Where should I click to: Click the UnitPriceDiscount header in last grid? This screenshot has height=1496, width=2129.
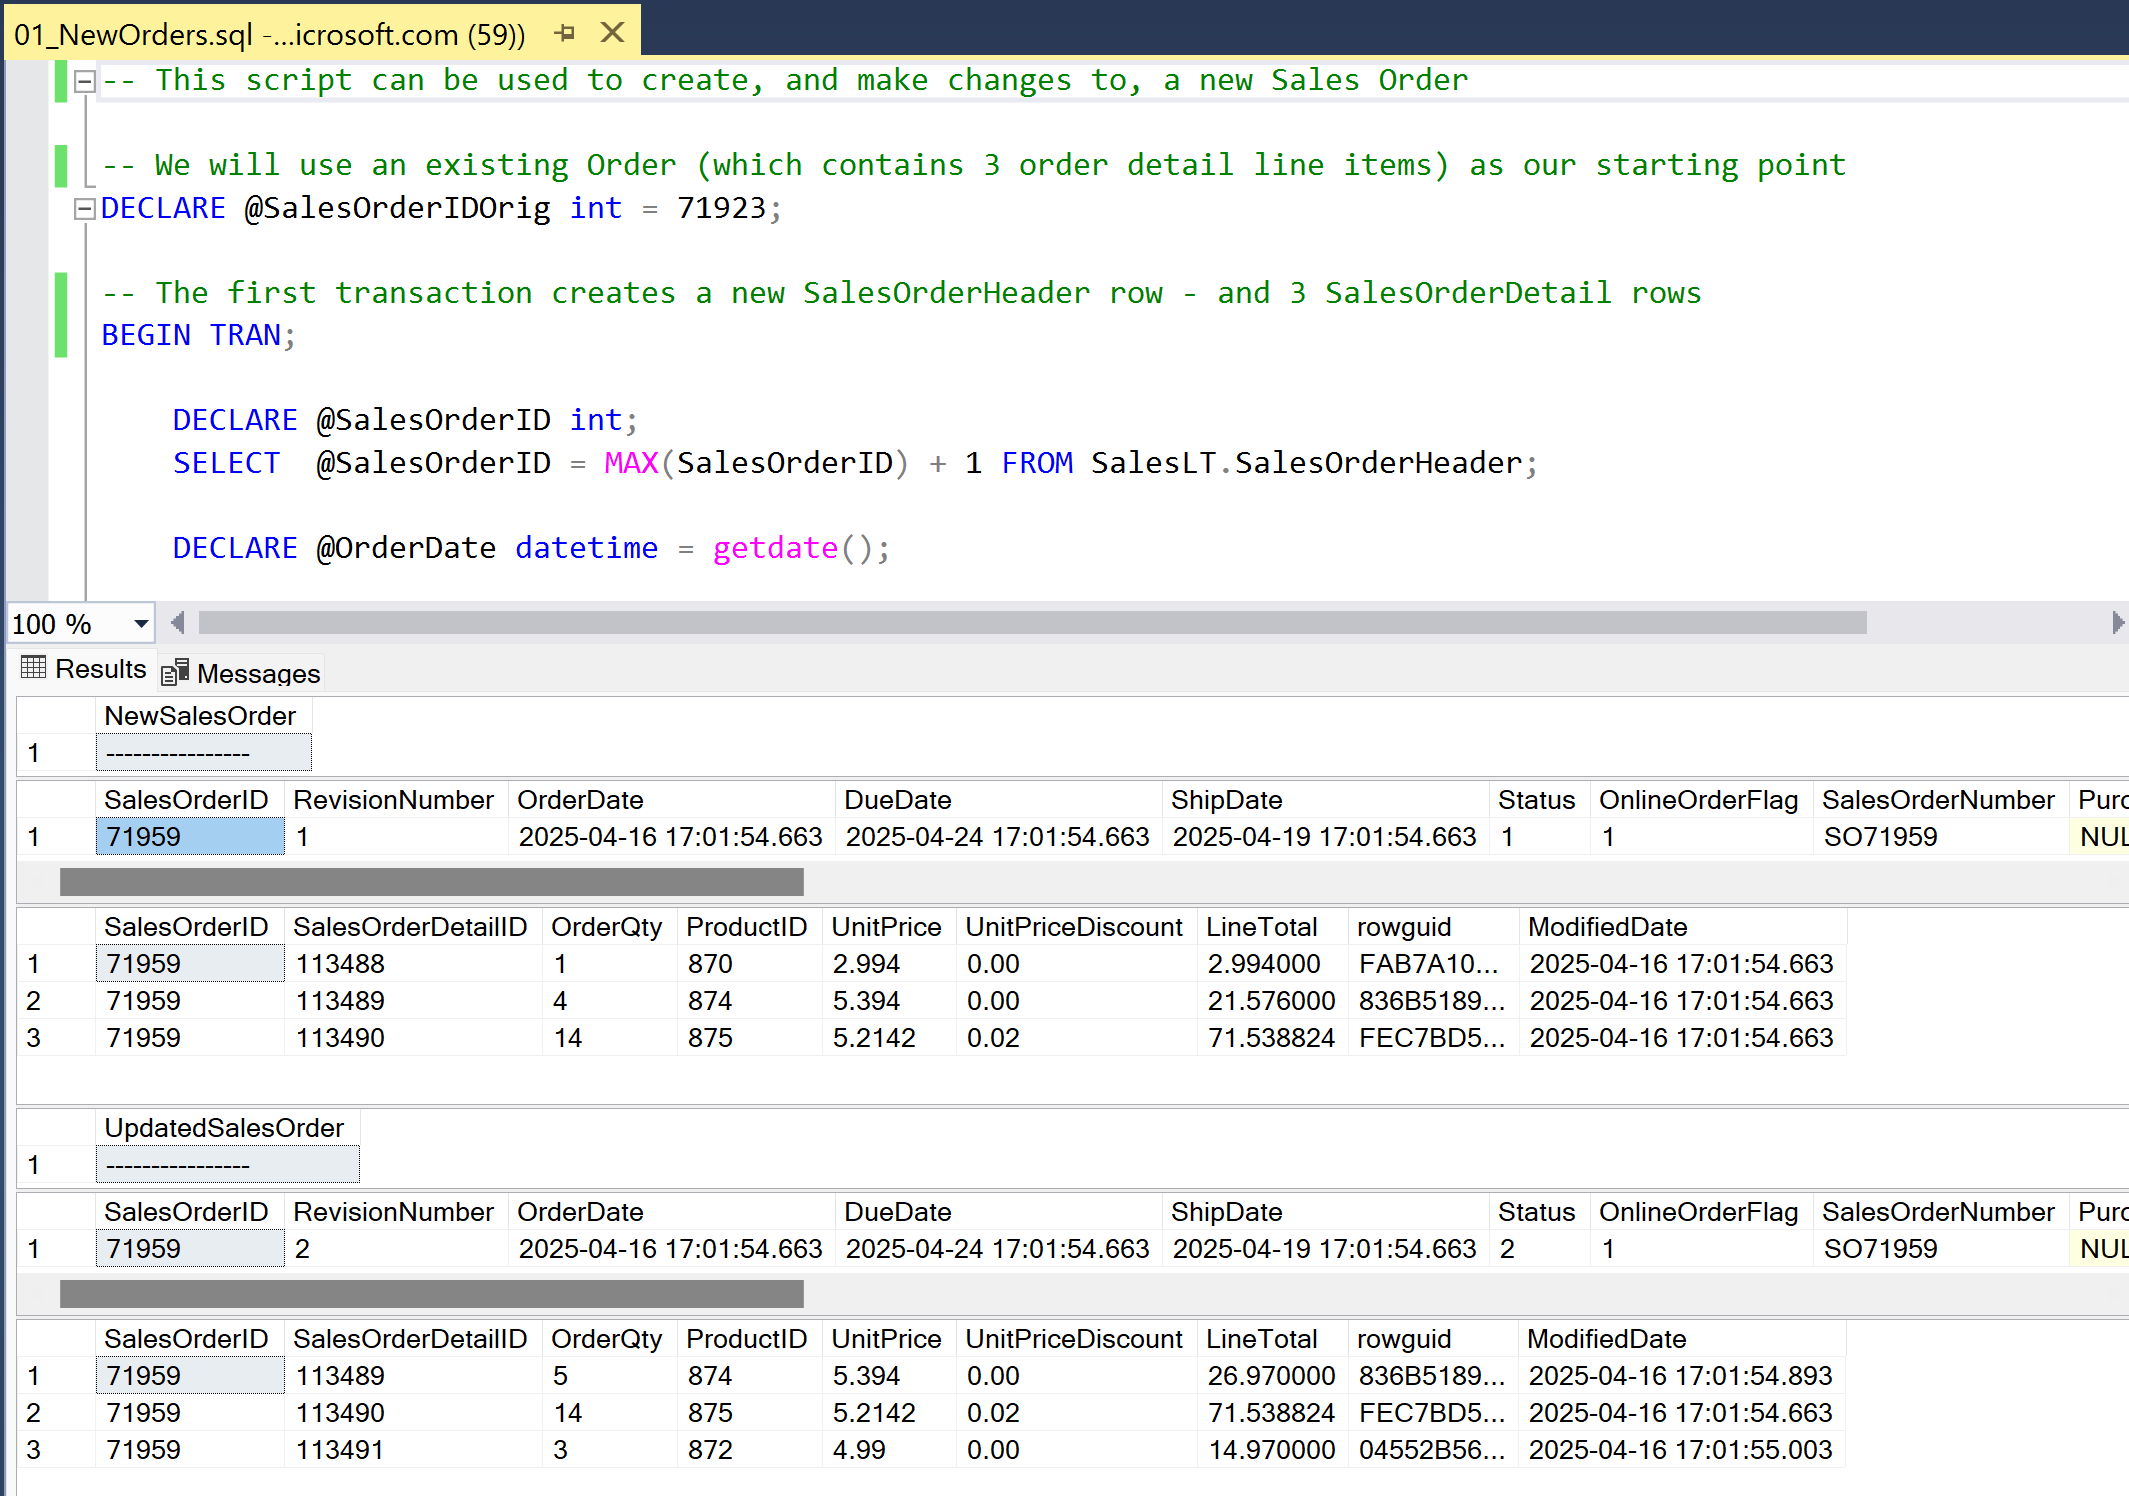click(x=1075, y=1339)
